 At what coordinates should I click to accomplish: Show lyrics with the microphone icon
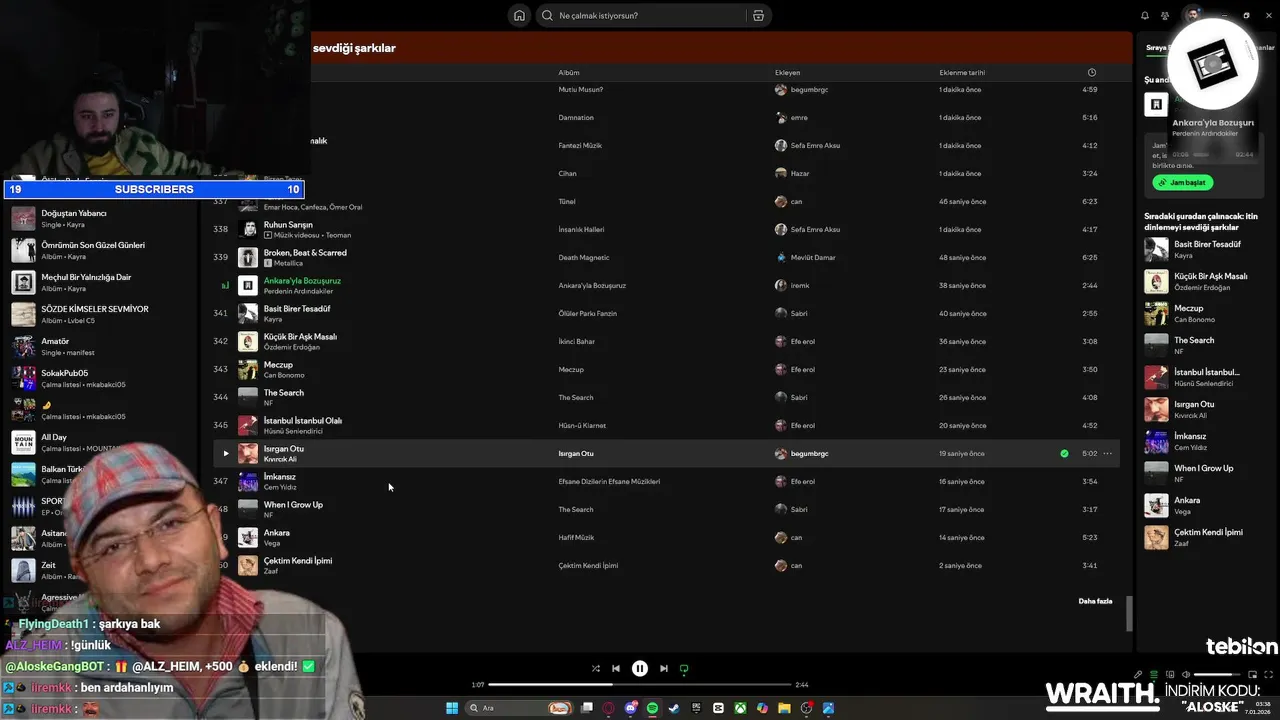pyautogui.click(x=1138, y=675)
